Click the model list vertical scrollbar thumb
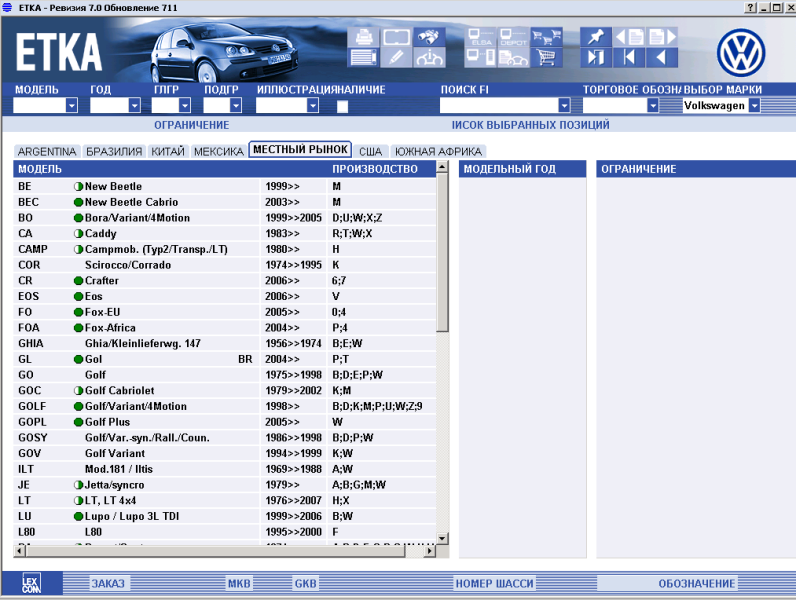 pyautogui.click(x=443, y=252)
